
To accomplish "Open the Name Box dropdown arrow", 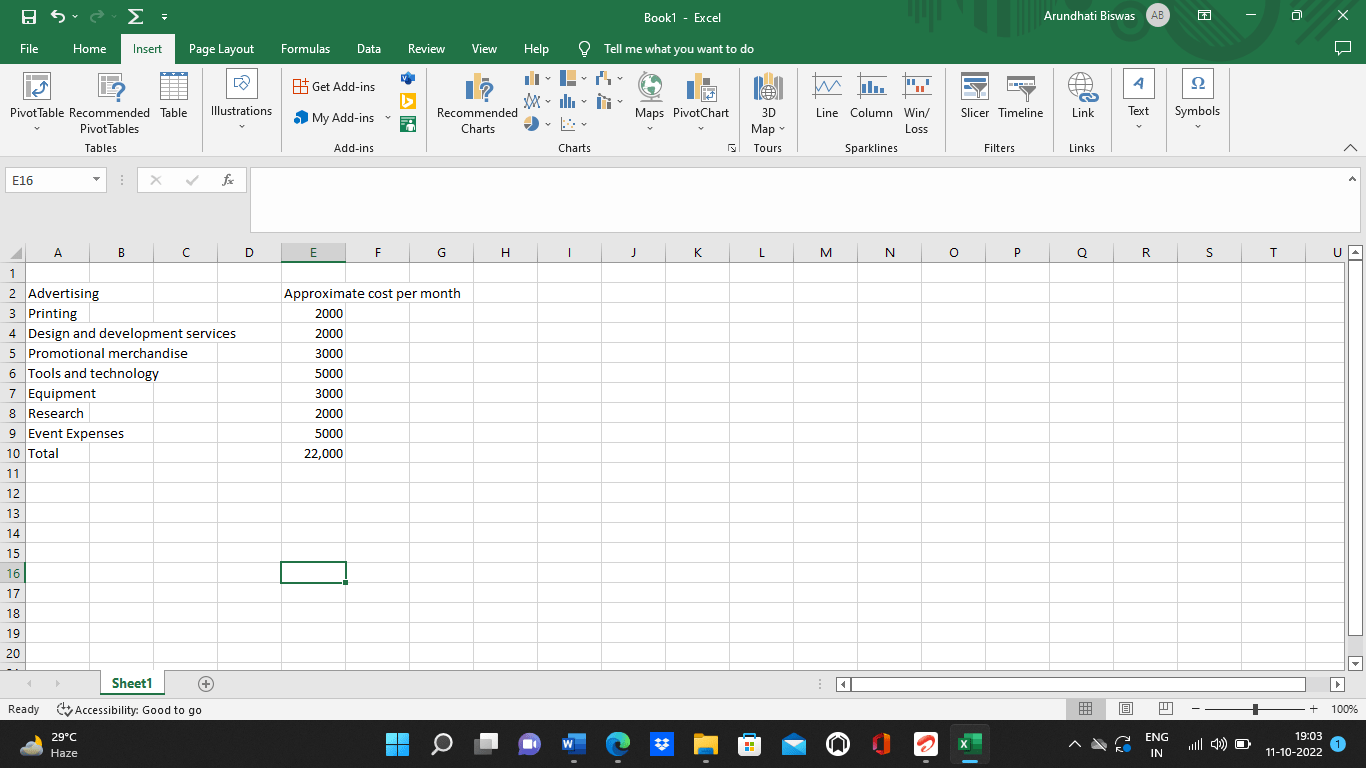I will pos(97,180).
